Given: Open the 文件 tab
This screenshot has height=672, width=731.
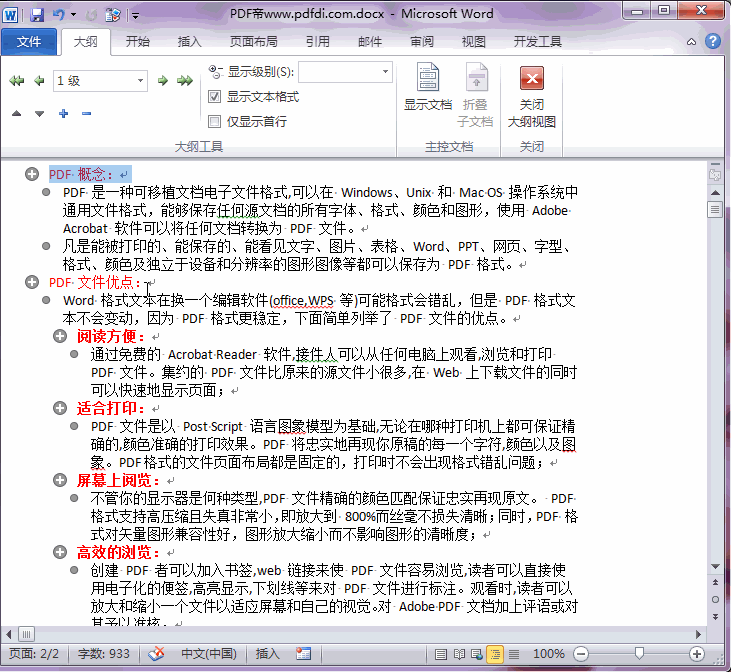Looking at the screenshot, I should [29, 42].
